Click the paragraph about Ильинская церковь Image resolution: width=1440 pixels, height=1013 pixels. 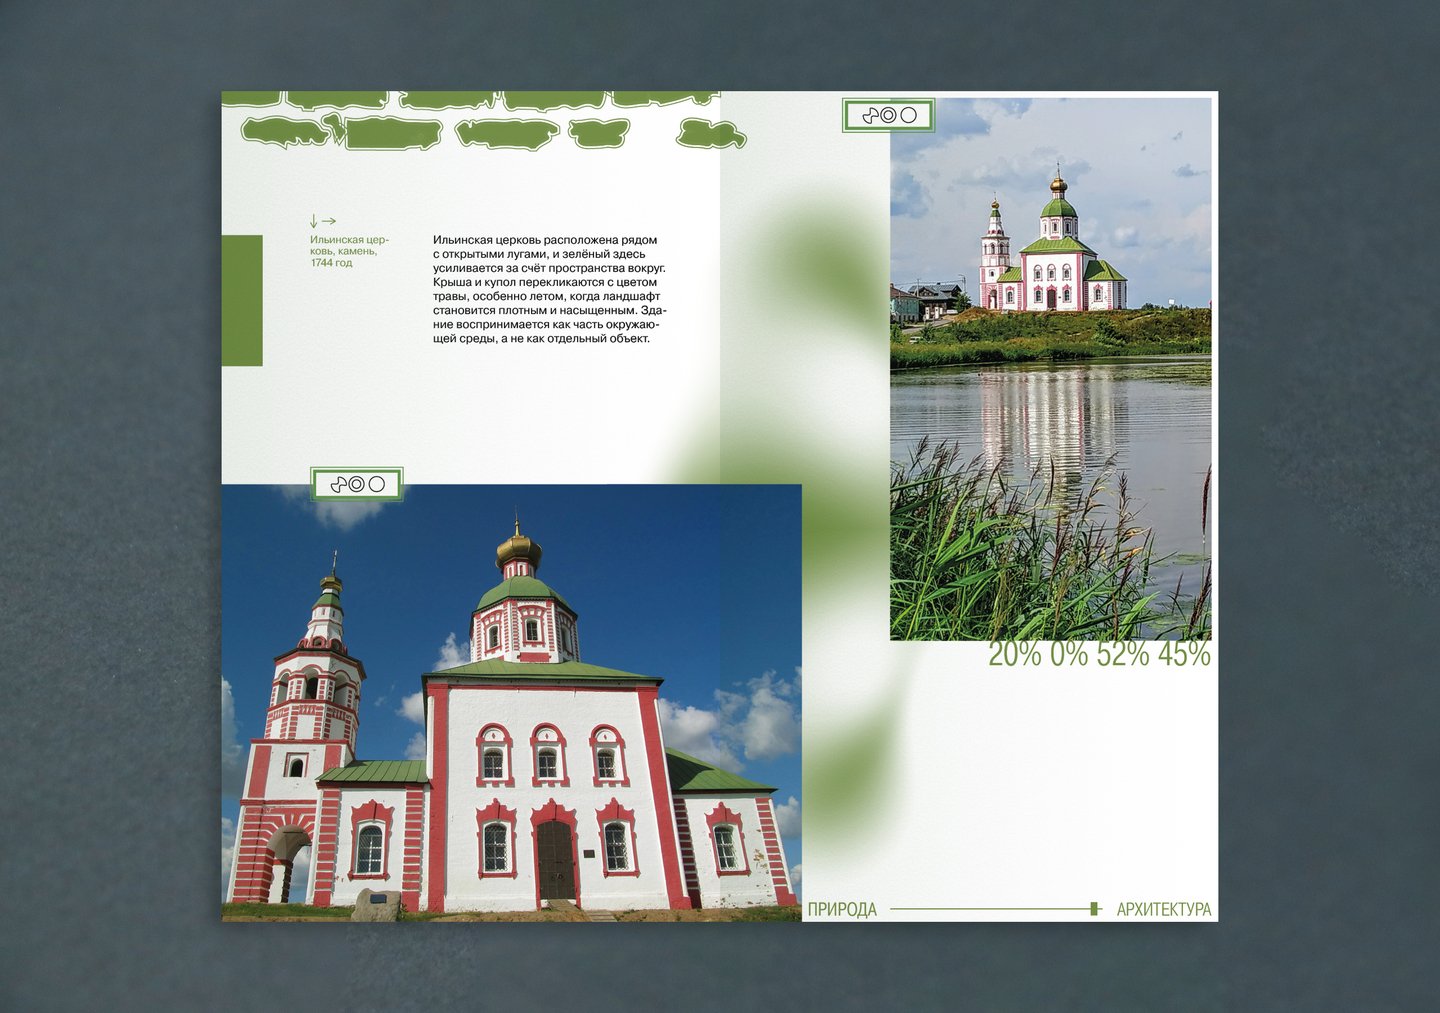(x=549, y=289)
